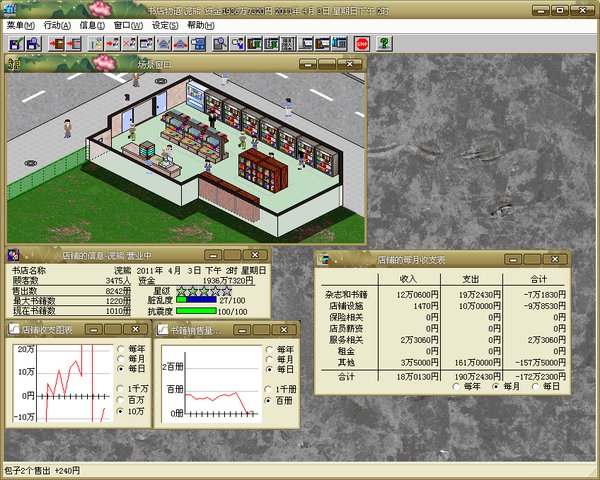Click the 服务相关 row label
600x480 pixels.
point(346,340)
